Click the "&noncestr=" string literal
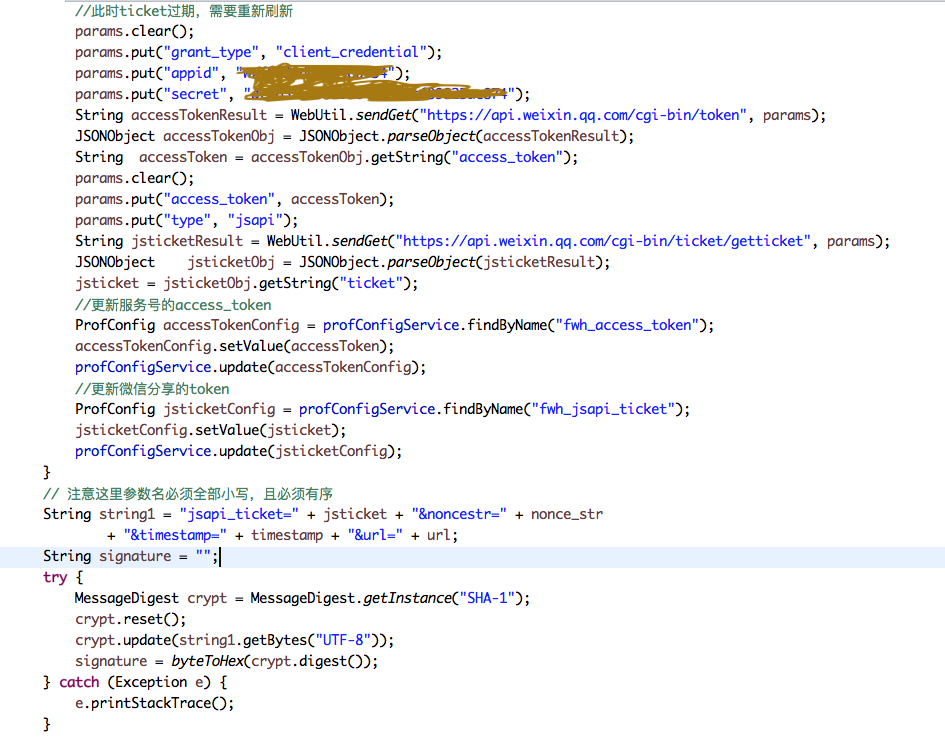The height and width of the screenshot is (750, 945). [x=459, y=515]
